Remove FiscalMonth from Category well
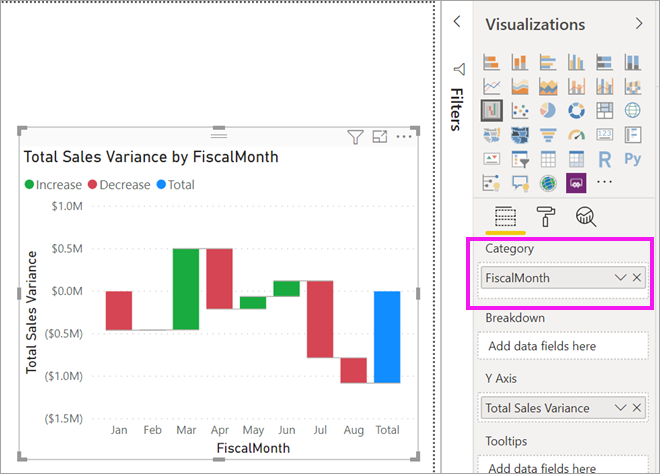The height and width of the screenshot is (474, 660). pos(637,277)
